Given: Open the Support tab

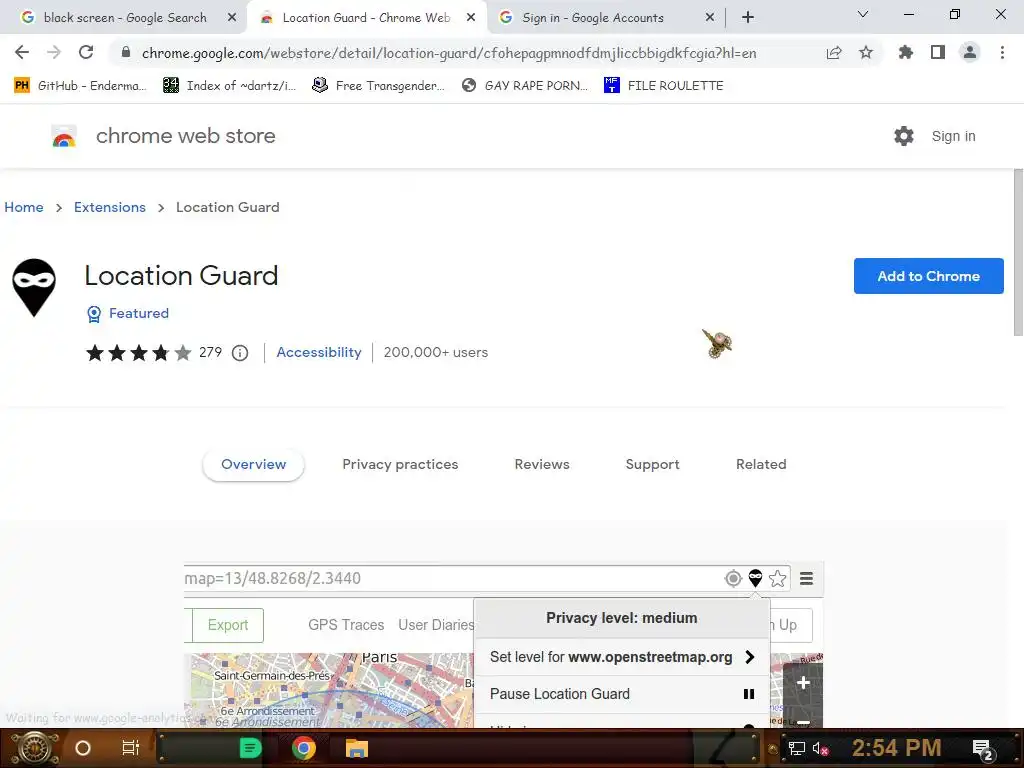Looking at the screenshot, I should coord(652,464).
